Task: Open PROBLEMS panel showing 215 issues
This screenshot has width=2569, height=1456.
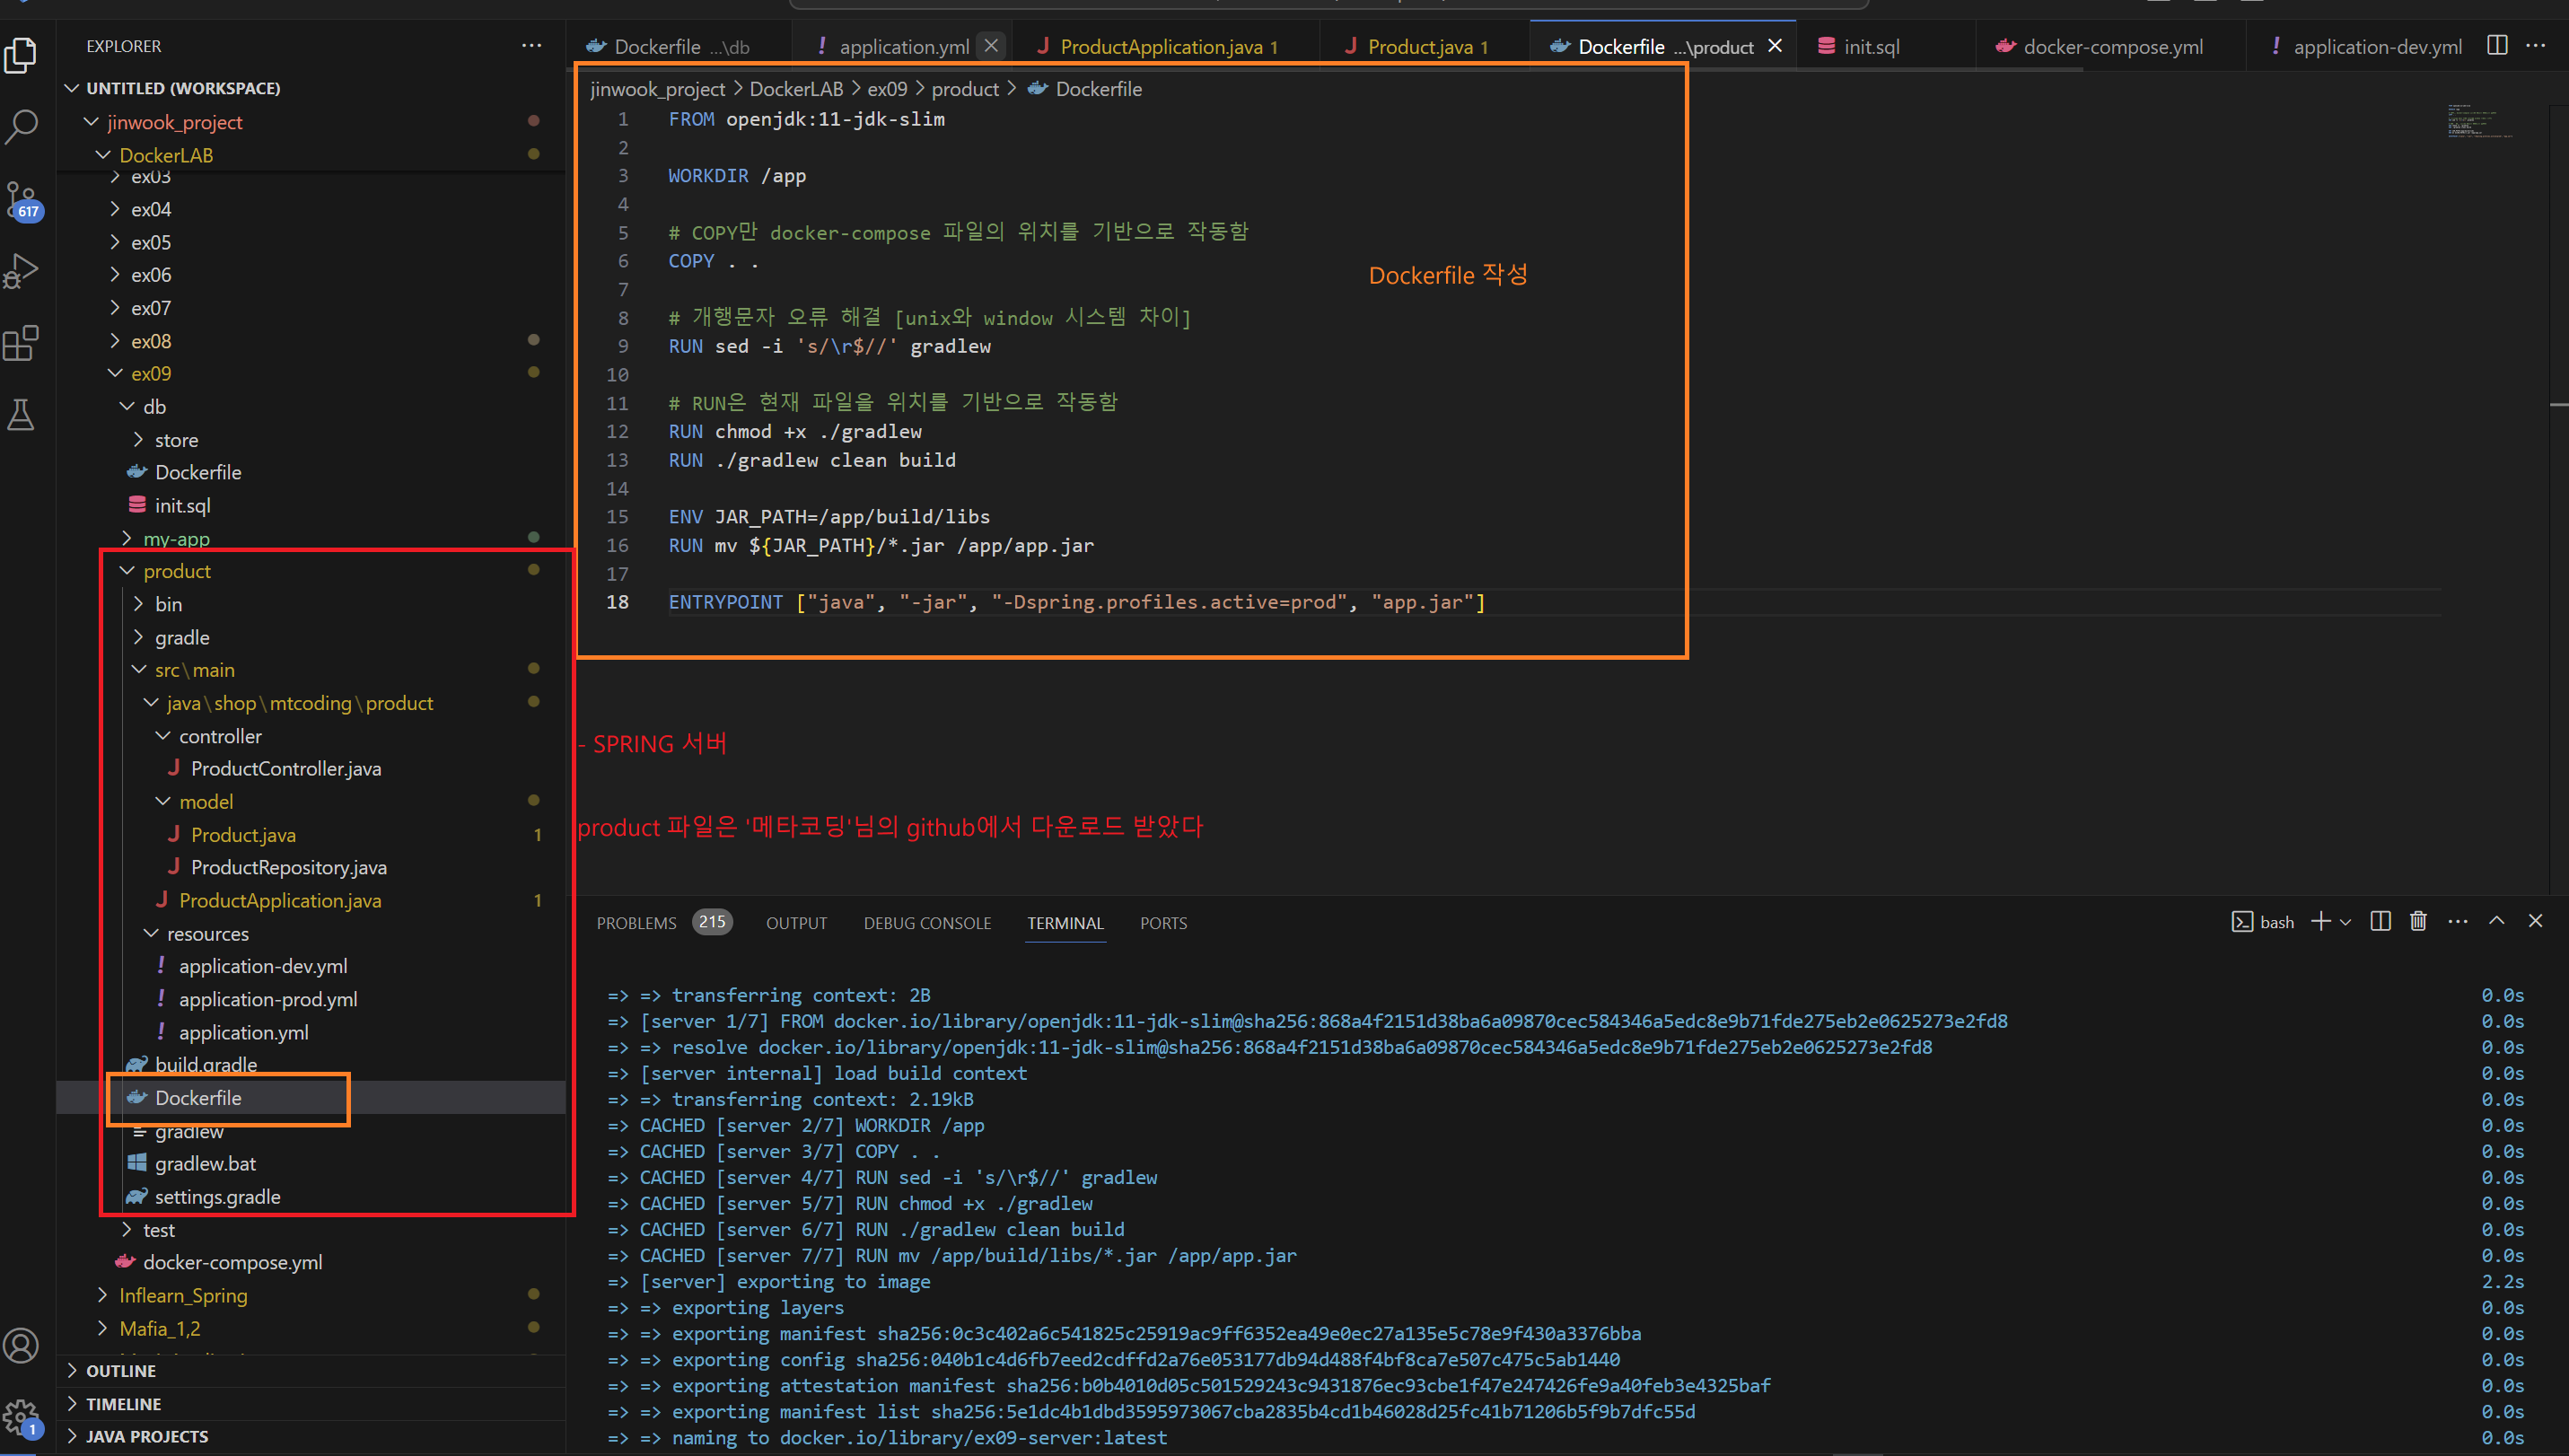Action: 636,923
